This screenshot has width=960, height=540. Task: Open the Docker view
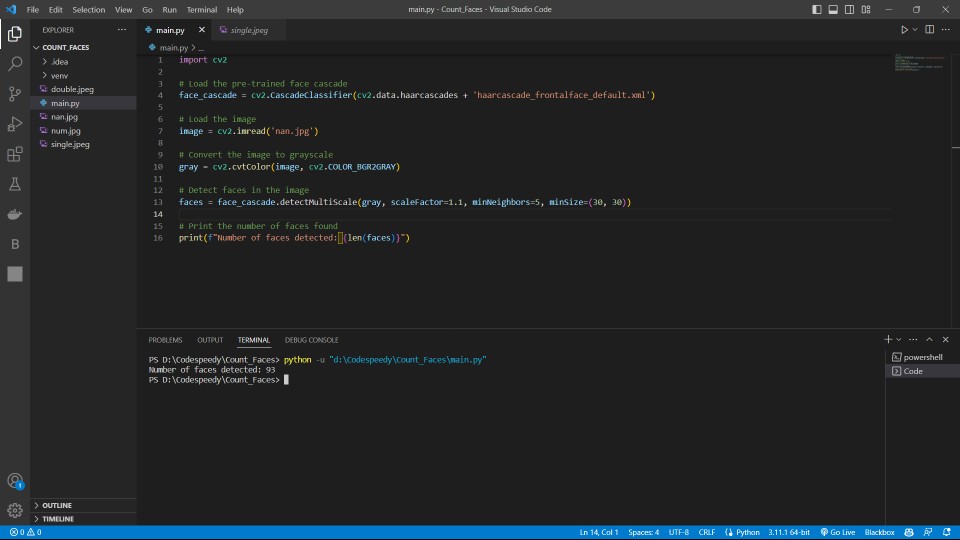(15, 214)
